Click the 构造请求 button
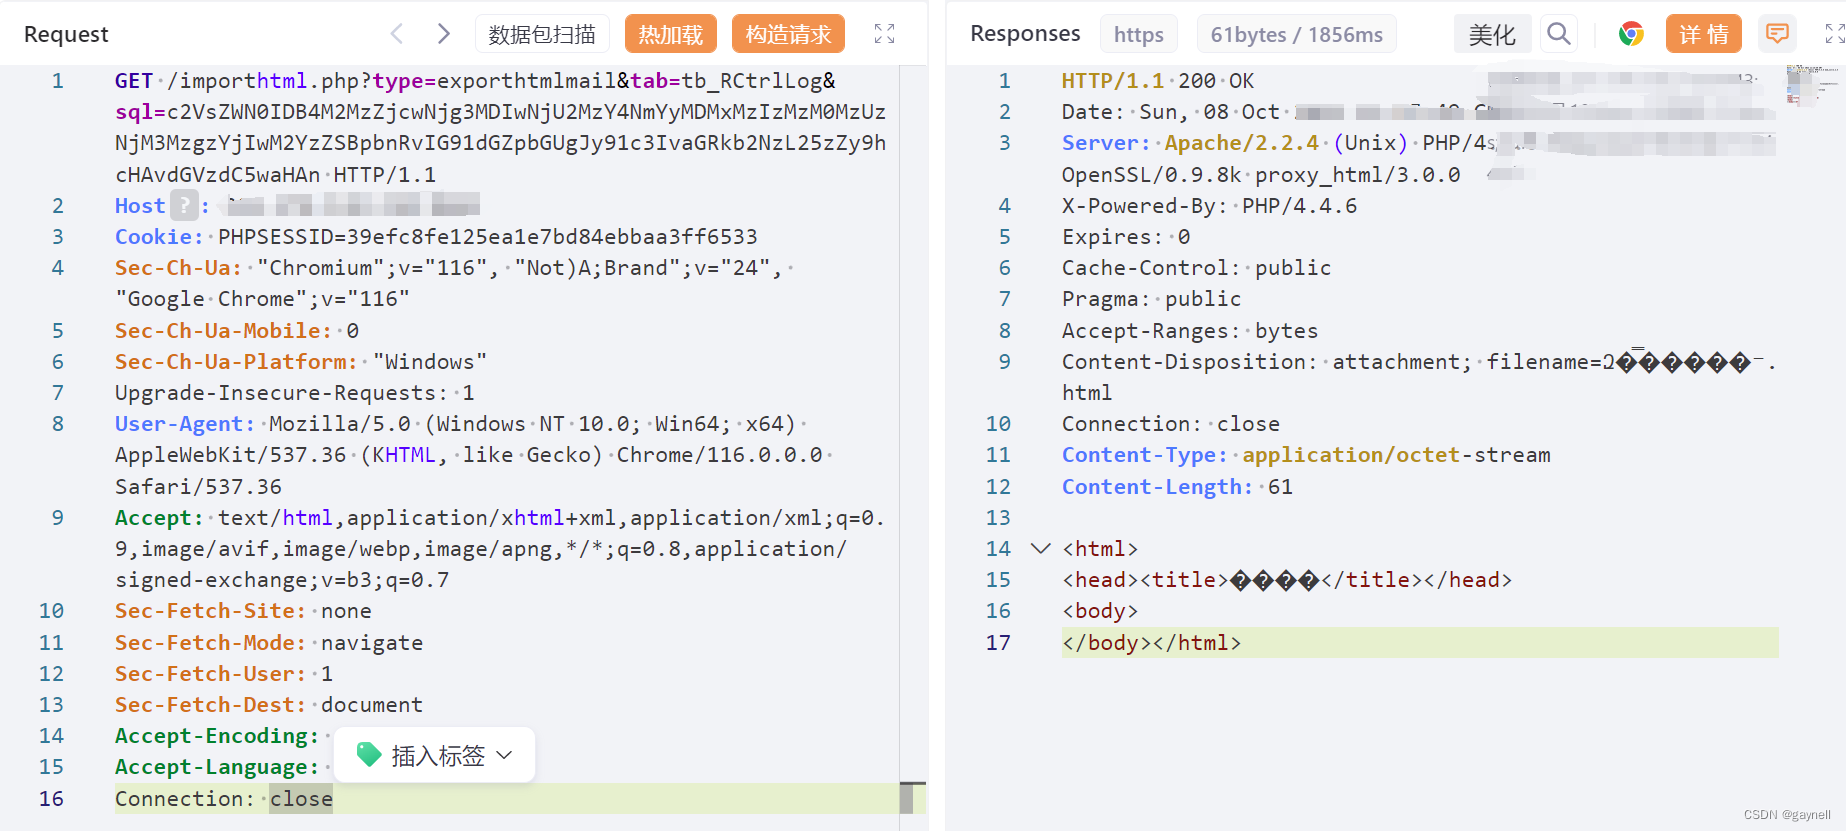 tap(788, 34)
